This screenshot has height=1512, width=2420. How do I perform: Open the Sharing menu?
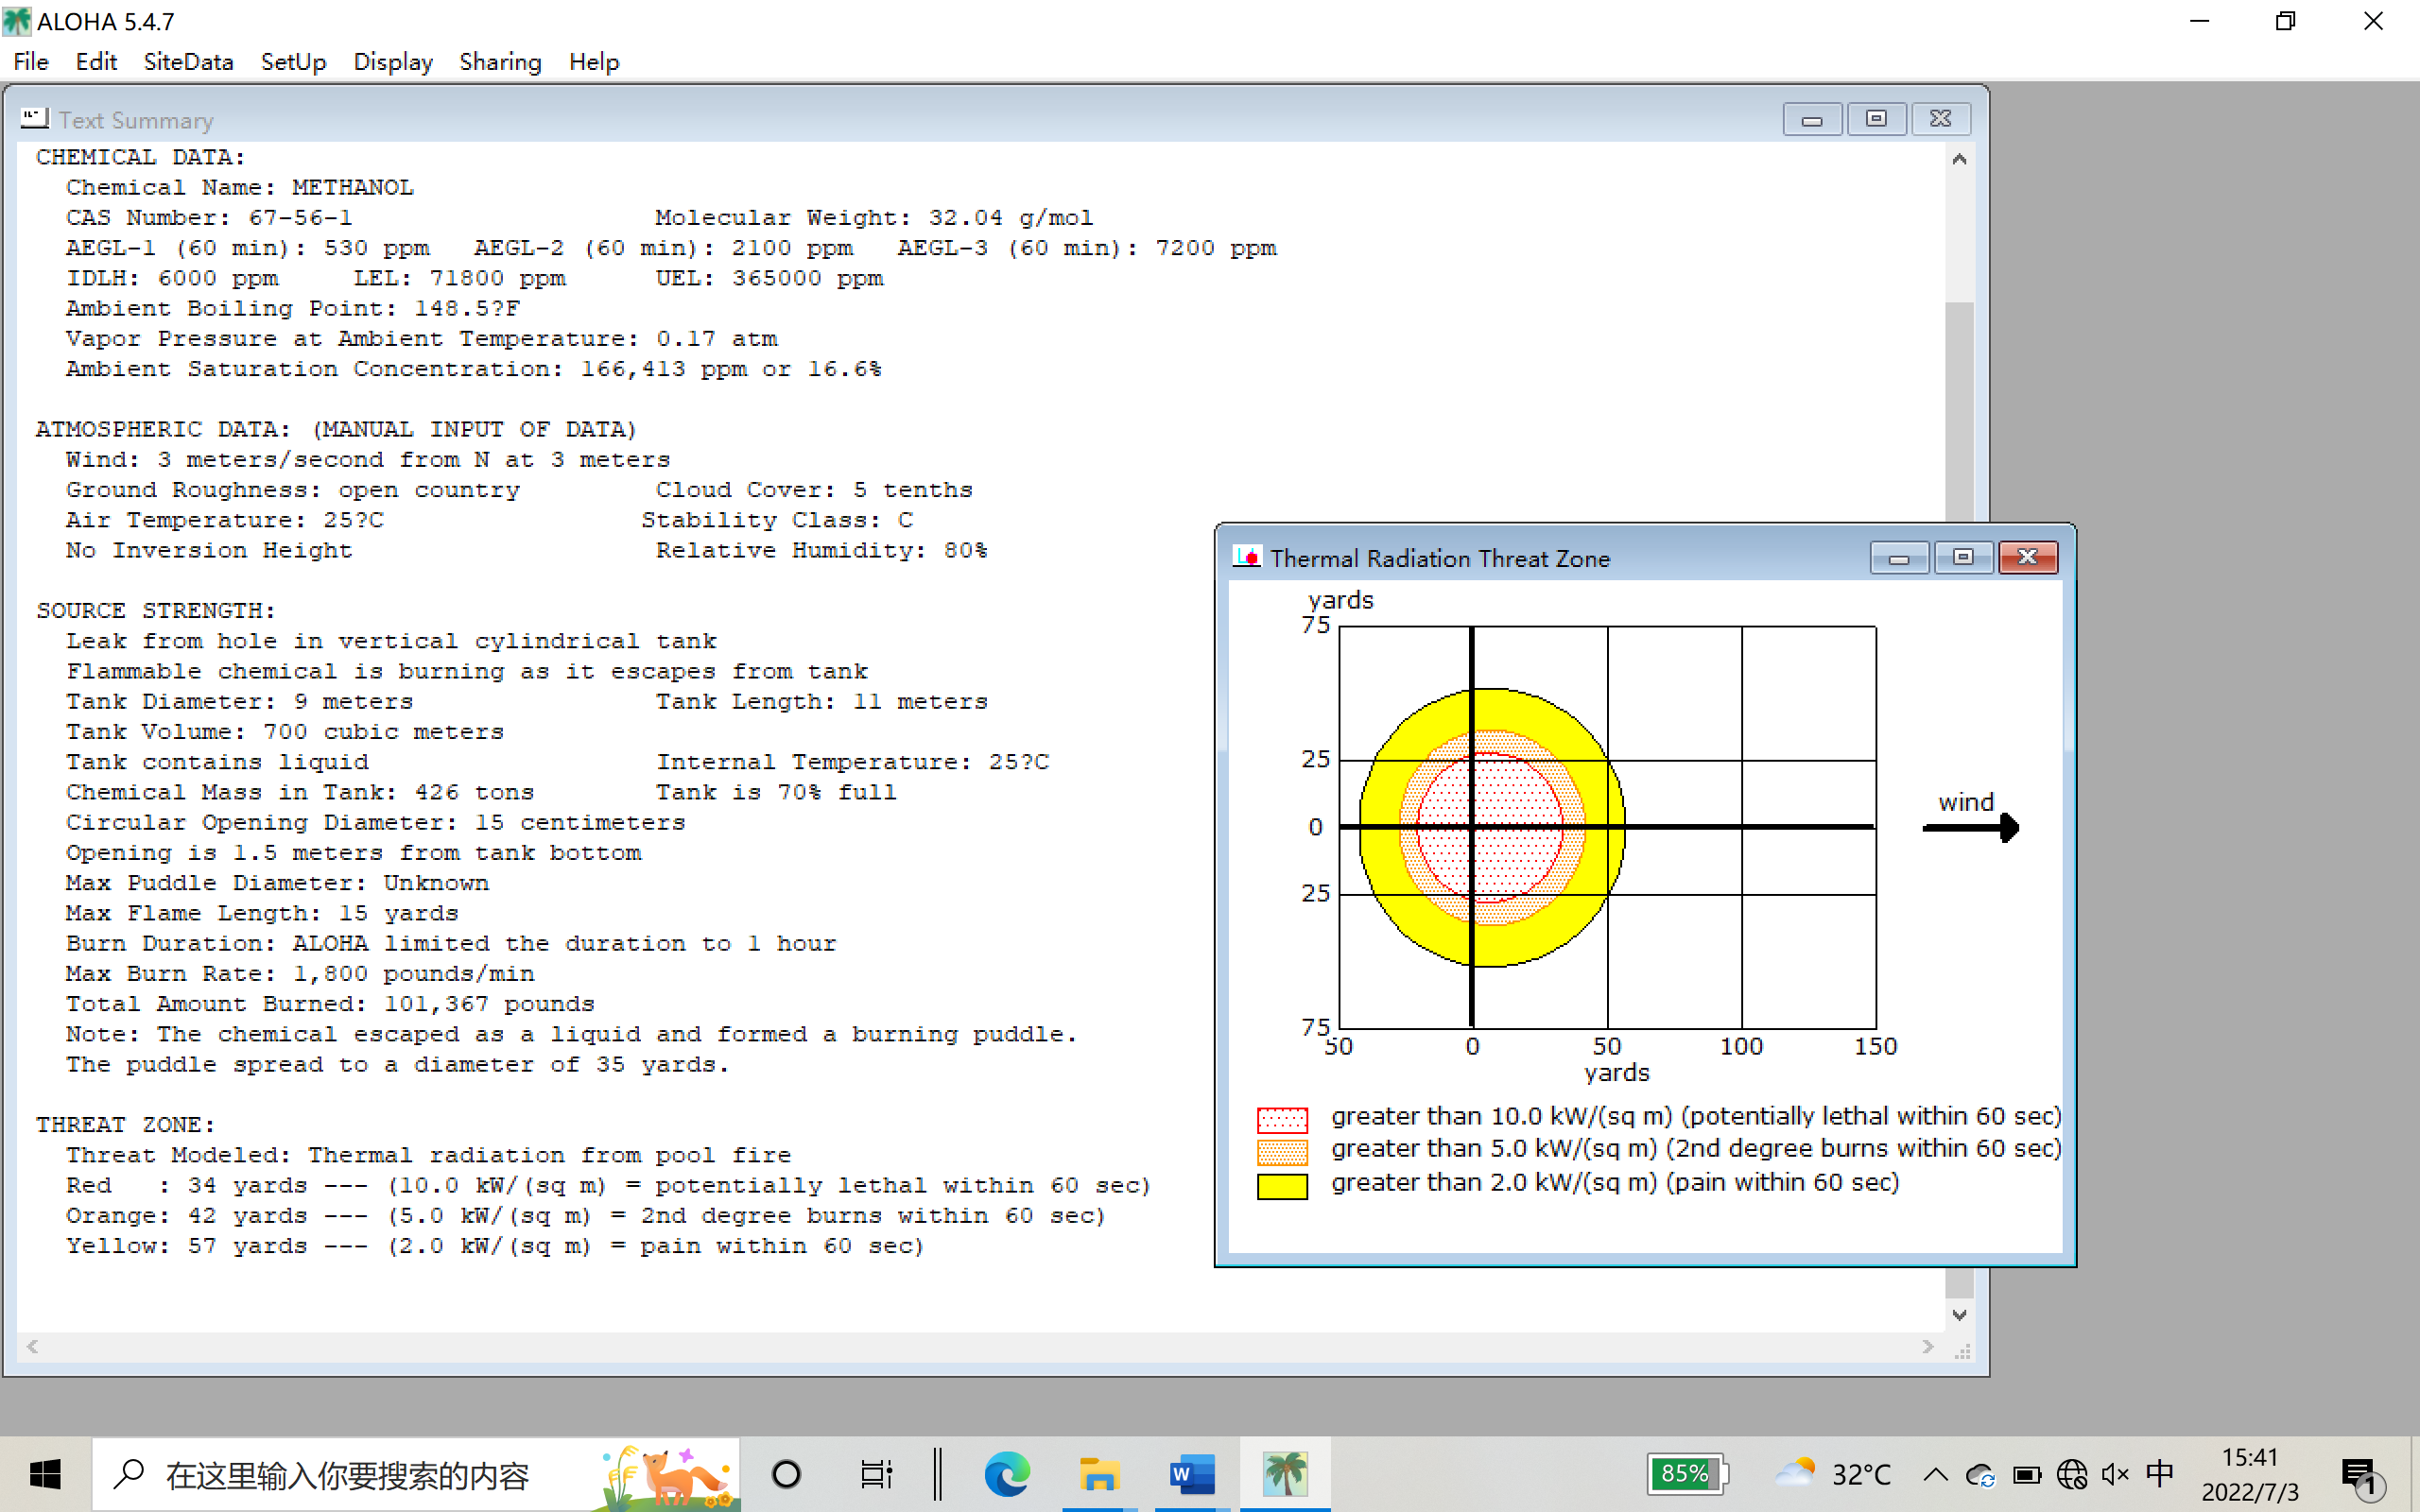tap(500, 62)
